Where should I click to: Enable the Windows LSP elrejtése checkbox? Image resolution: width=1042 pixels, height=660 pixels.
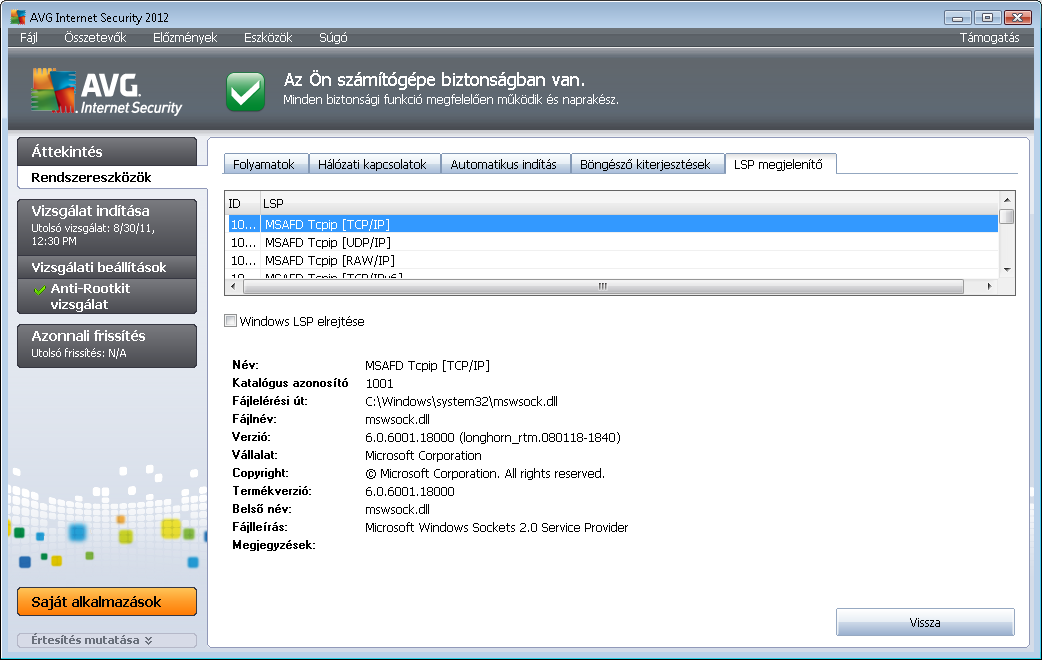tap(231, 321)
